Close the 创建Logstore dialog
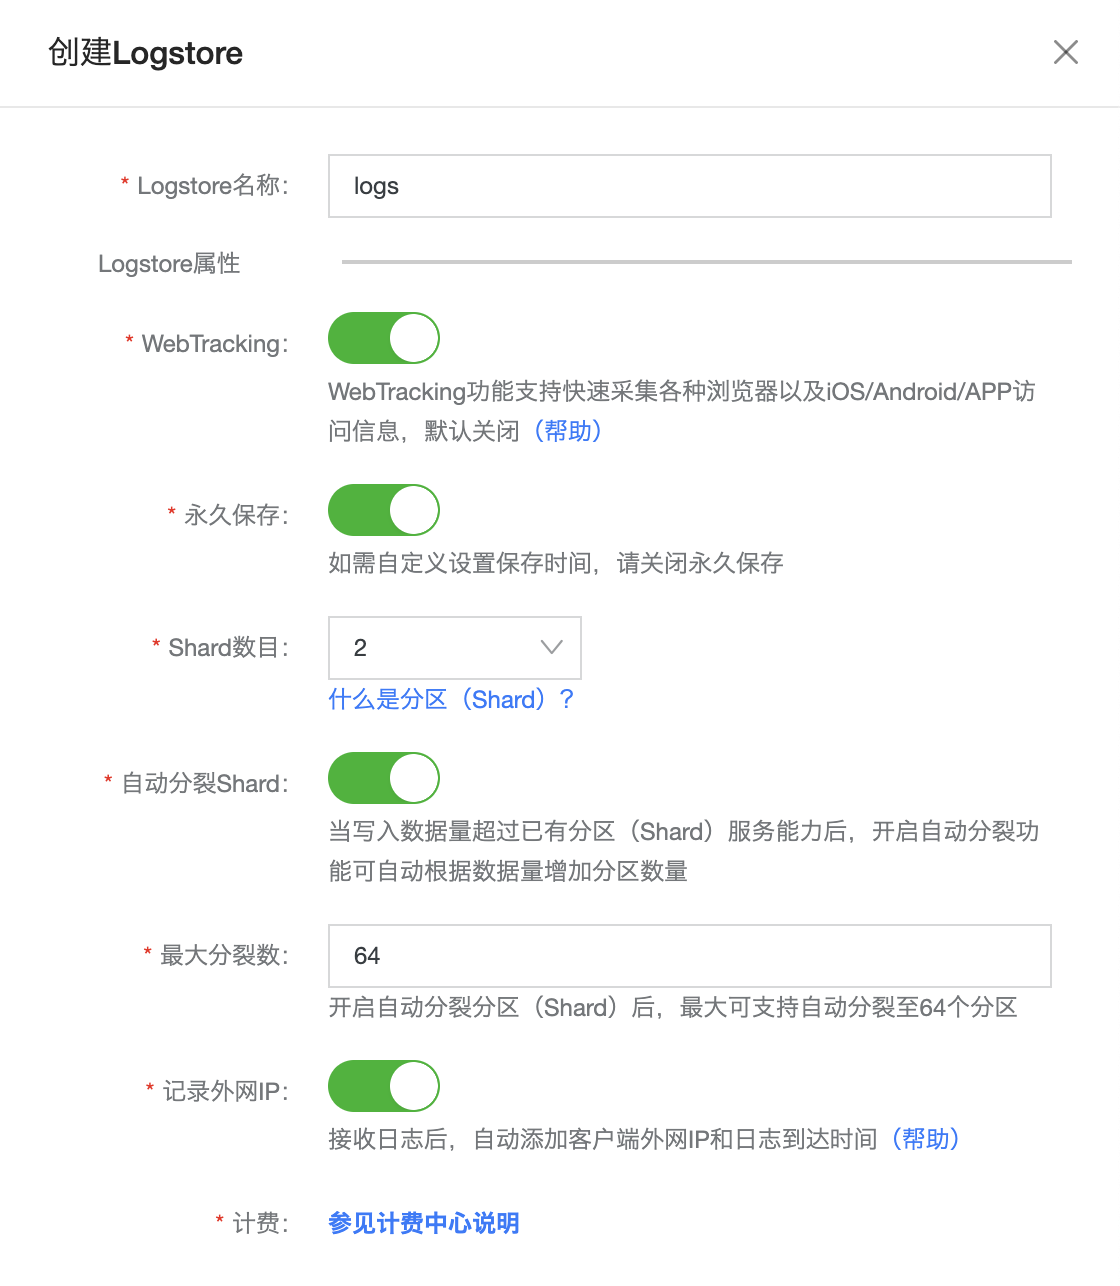Image resolution: width=1120 pixels, height=1286 pixels. click(1066, 52)
